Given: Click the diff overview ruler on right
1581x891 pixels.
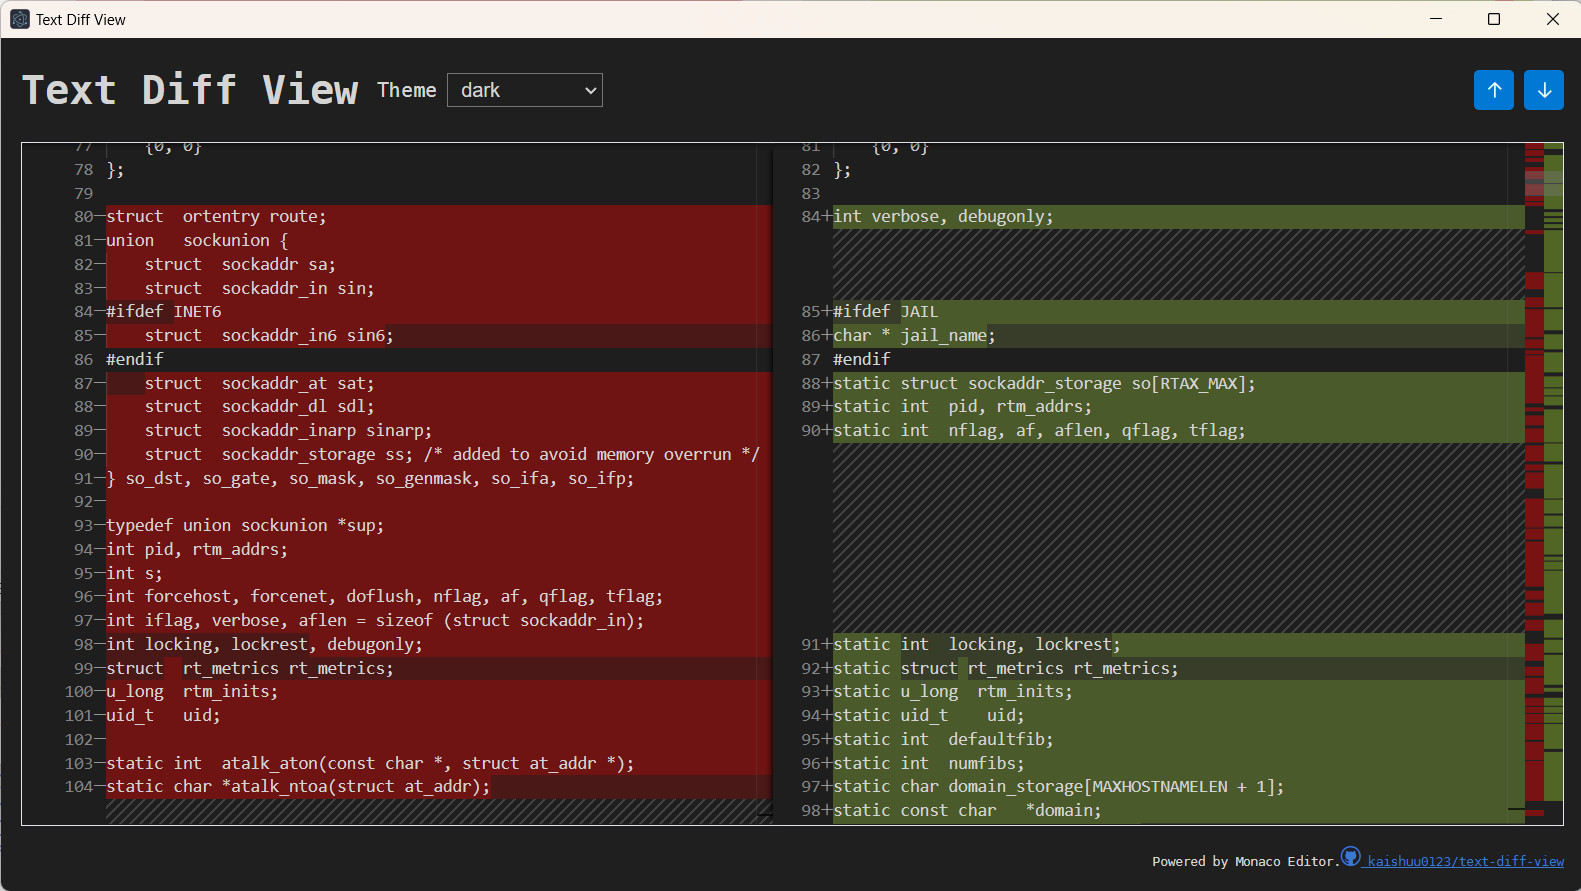Looking at the screenshot, I should click(1544, 483).
